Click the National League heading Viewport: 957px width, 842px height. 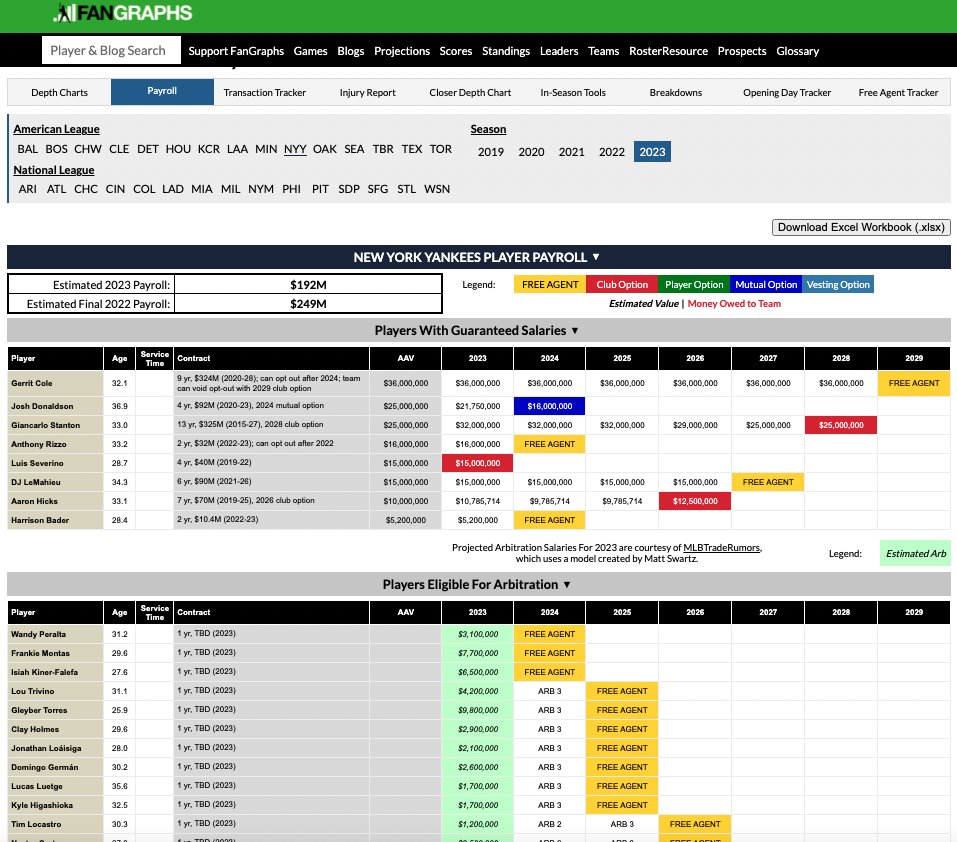click(54, 170)
